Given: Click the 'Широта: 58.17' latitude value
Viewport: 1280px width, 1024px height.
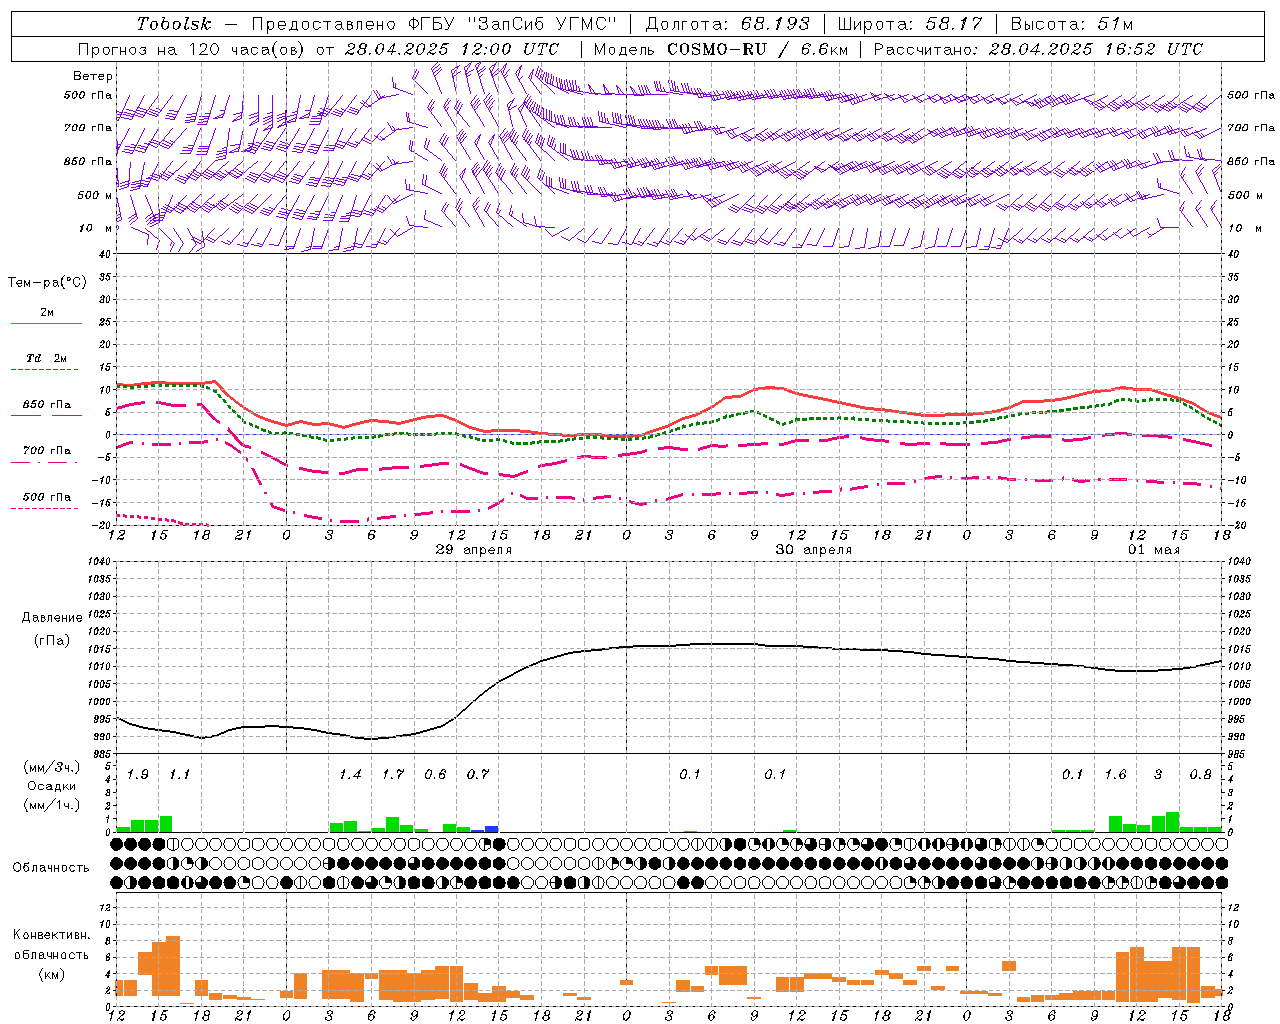Looking at the screenshot, I should click(910, 24).
